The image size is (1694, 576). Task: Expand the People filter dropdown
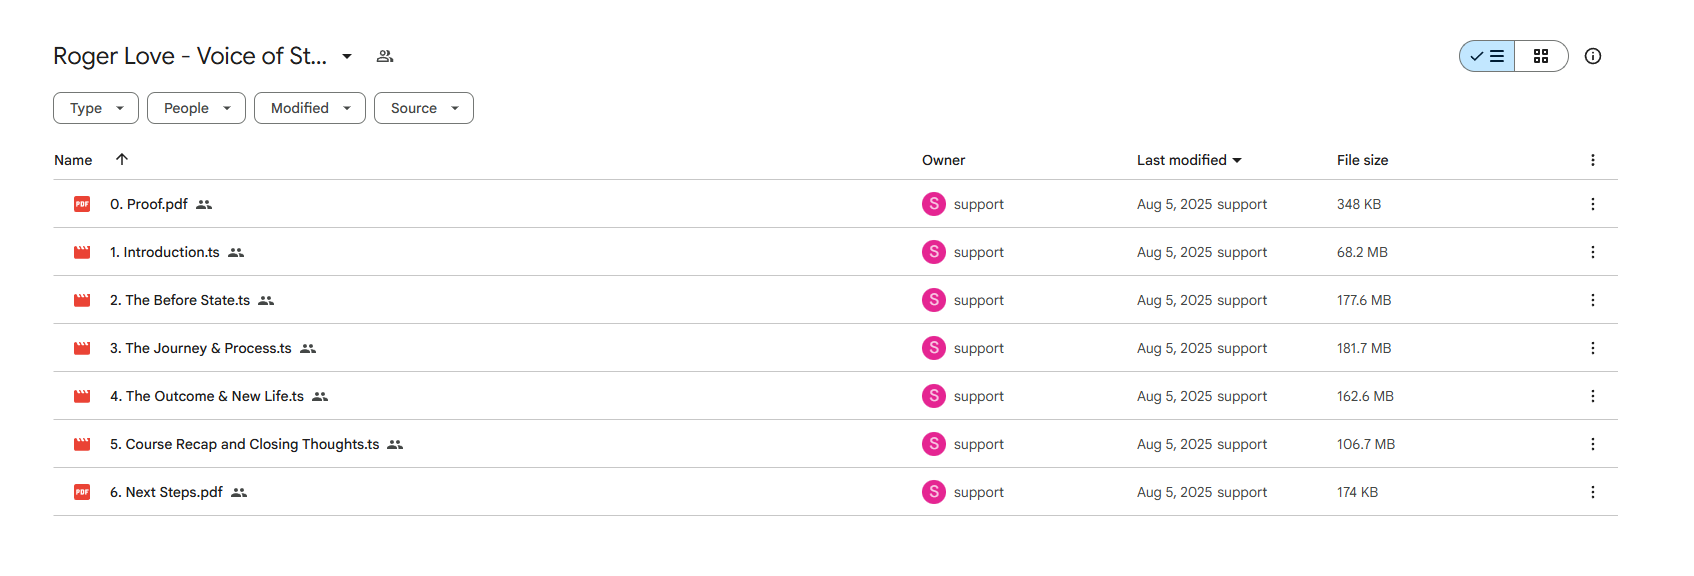pos(196,108)
